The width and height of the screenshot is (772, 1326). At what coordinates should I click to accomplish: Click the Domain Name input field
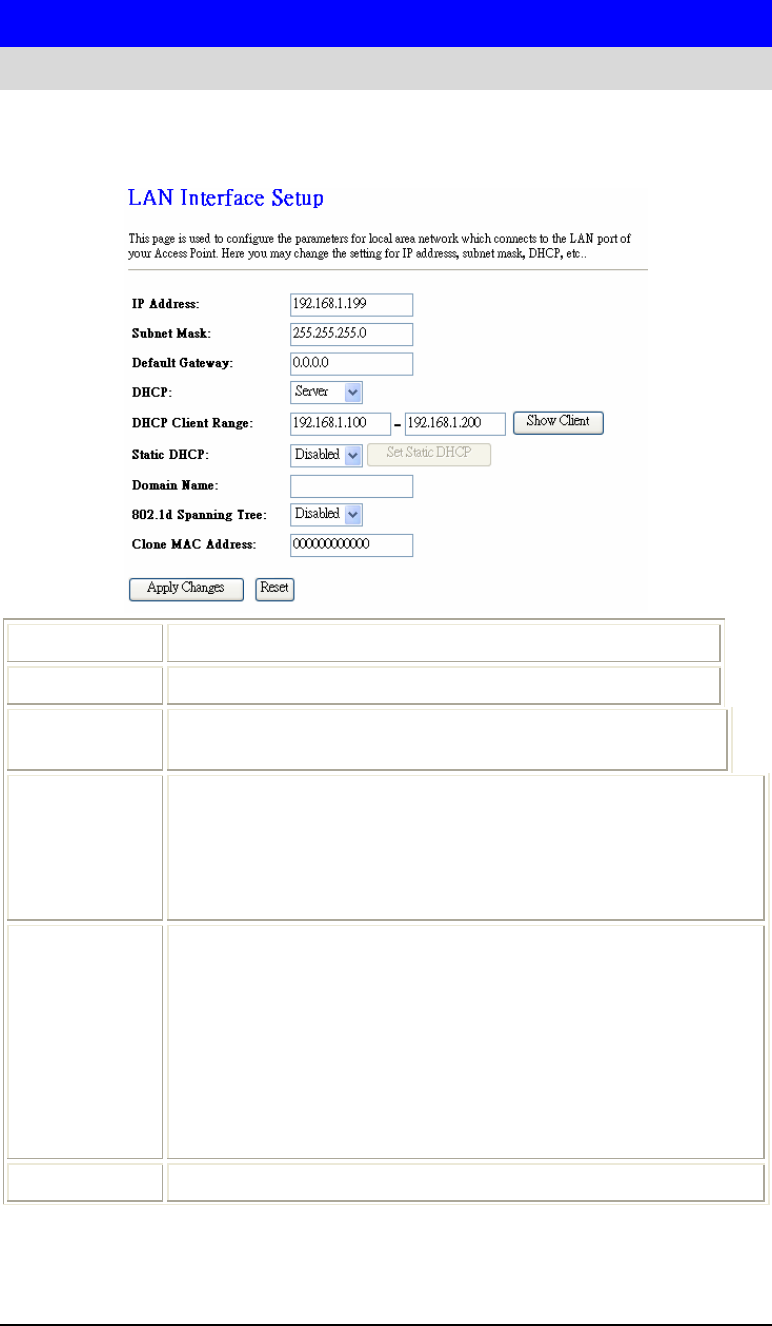(x=351, y=486)
